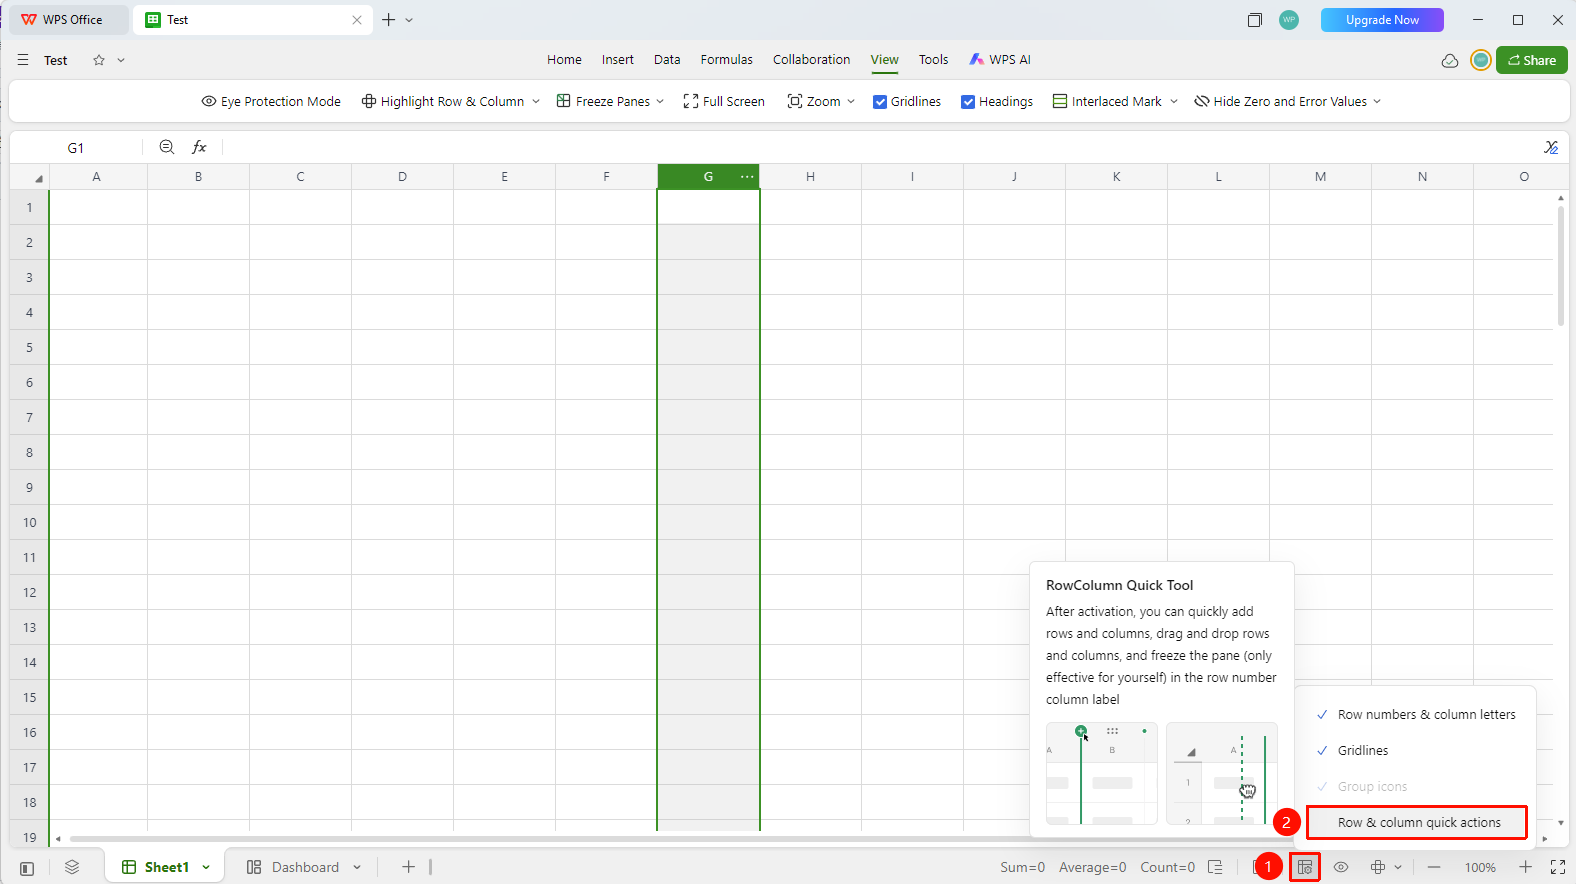Click the highlight crosshair icon in status bar
Screen dimensions: 1576x884
coord(1378,867)
